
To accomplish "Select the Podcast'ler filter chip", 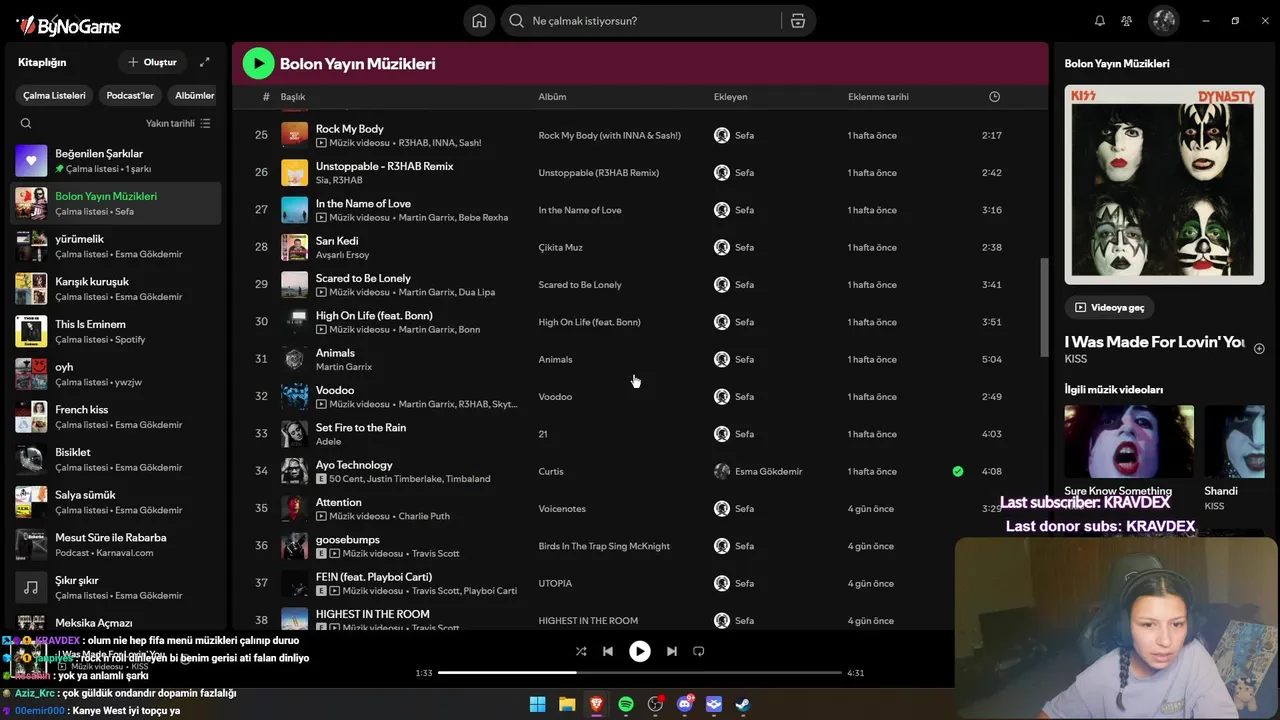I will [x=130, y=95].
